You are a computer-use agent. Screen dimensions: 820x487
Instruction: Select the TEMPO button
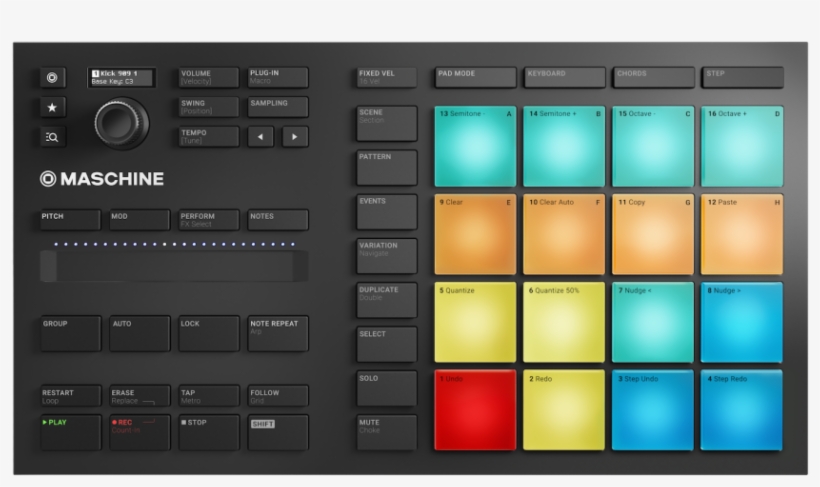click(x=209, y=137)
